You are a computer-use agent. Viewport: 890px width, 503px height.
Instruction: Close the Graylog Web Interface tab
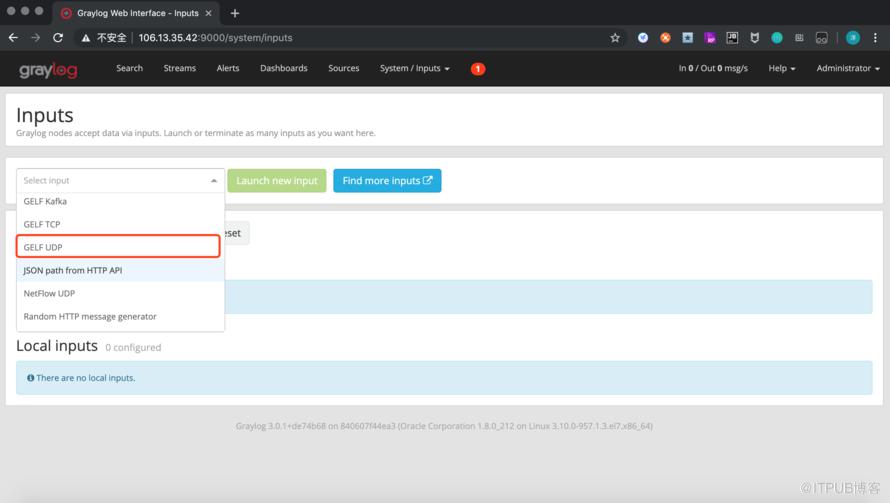tap(208, 13)
